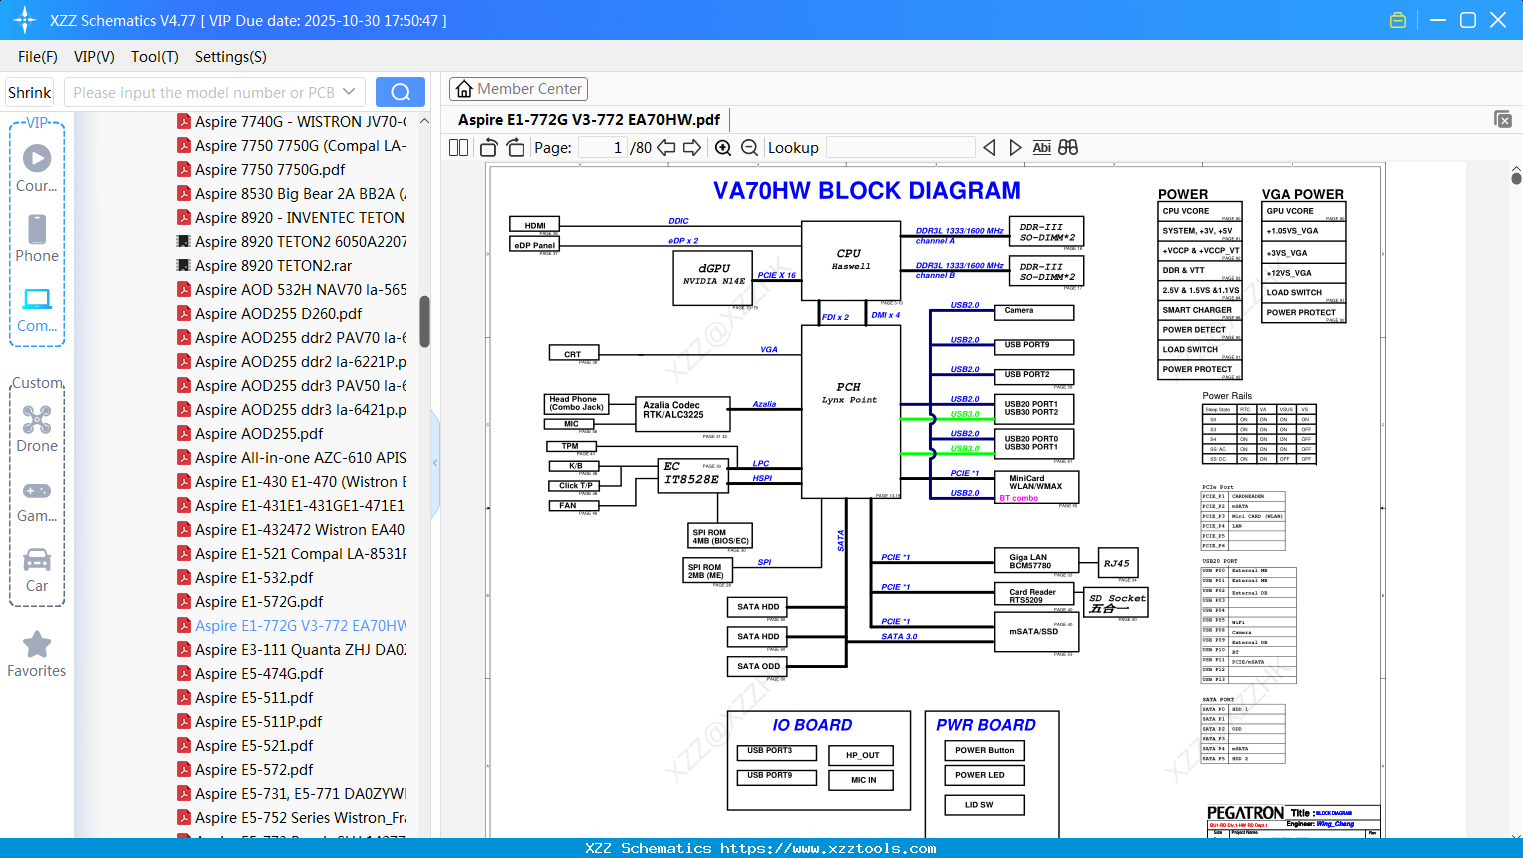This screenshot has height=858, width=1523.
Task: Rotate page counterclockwise using toolbar icon
Action: pos(489,148)
